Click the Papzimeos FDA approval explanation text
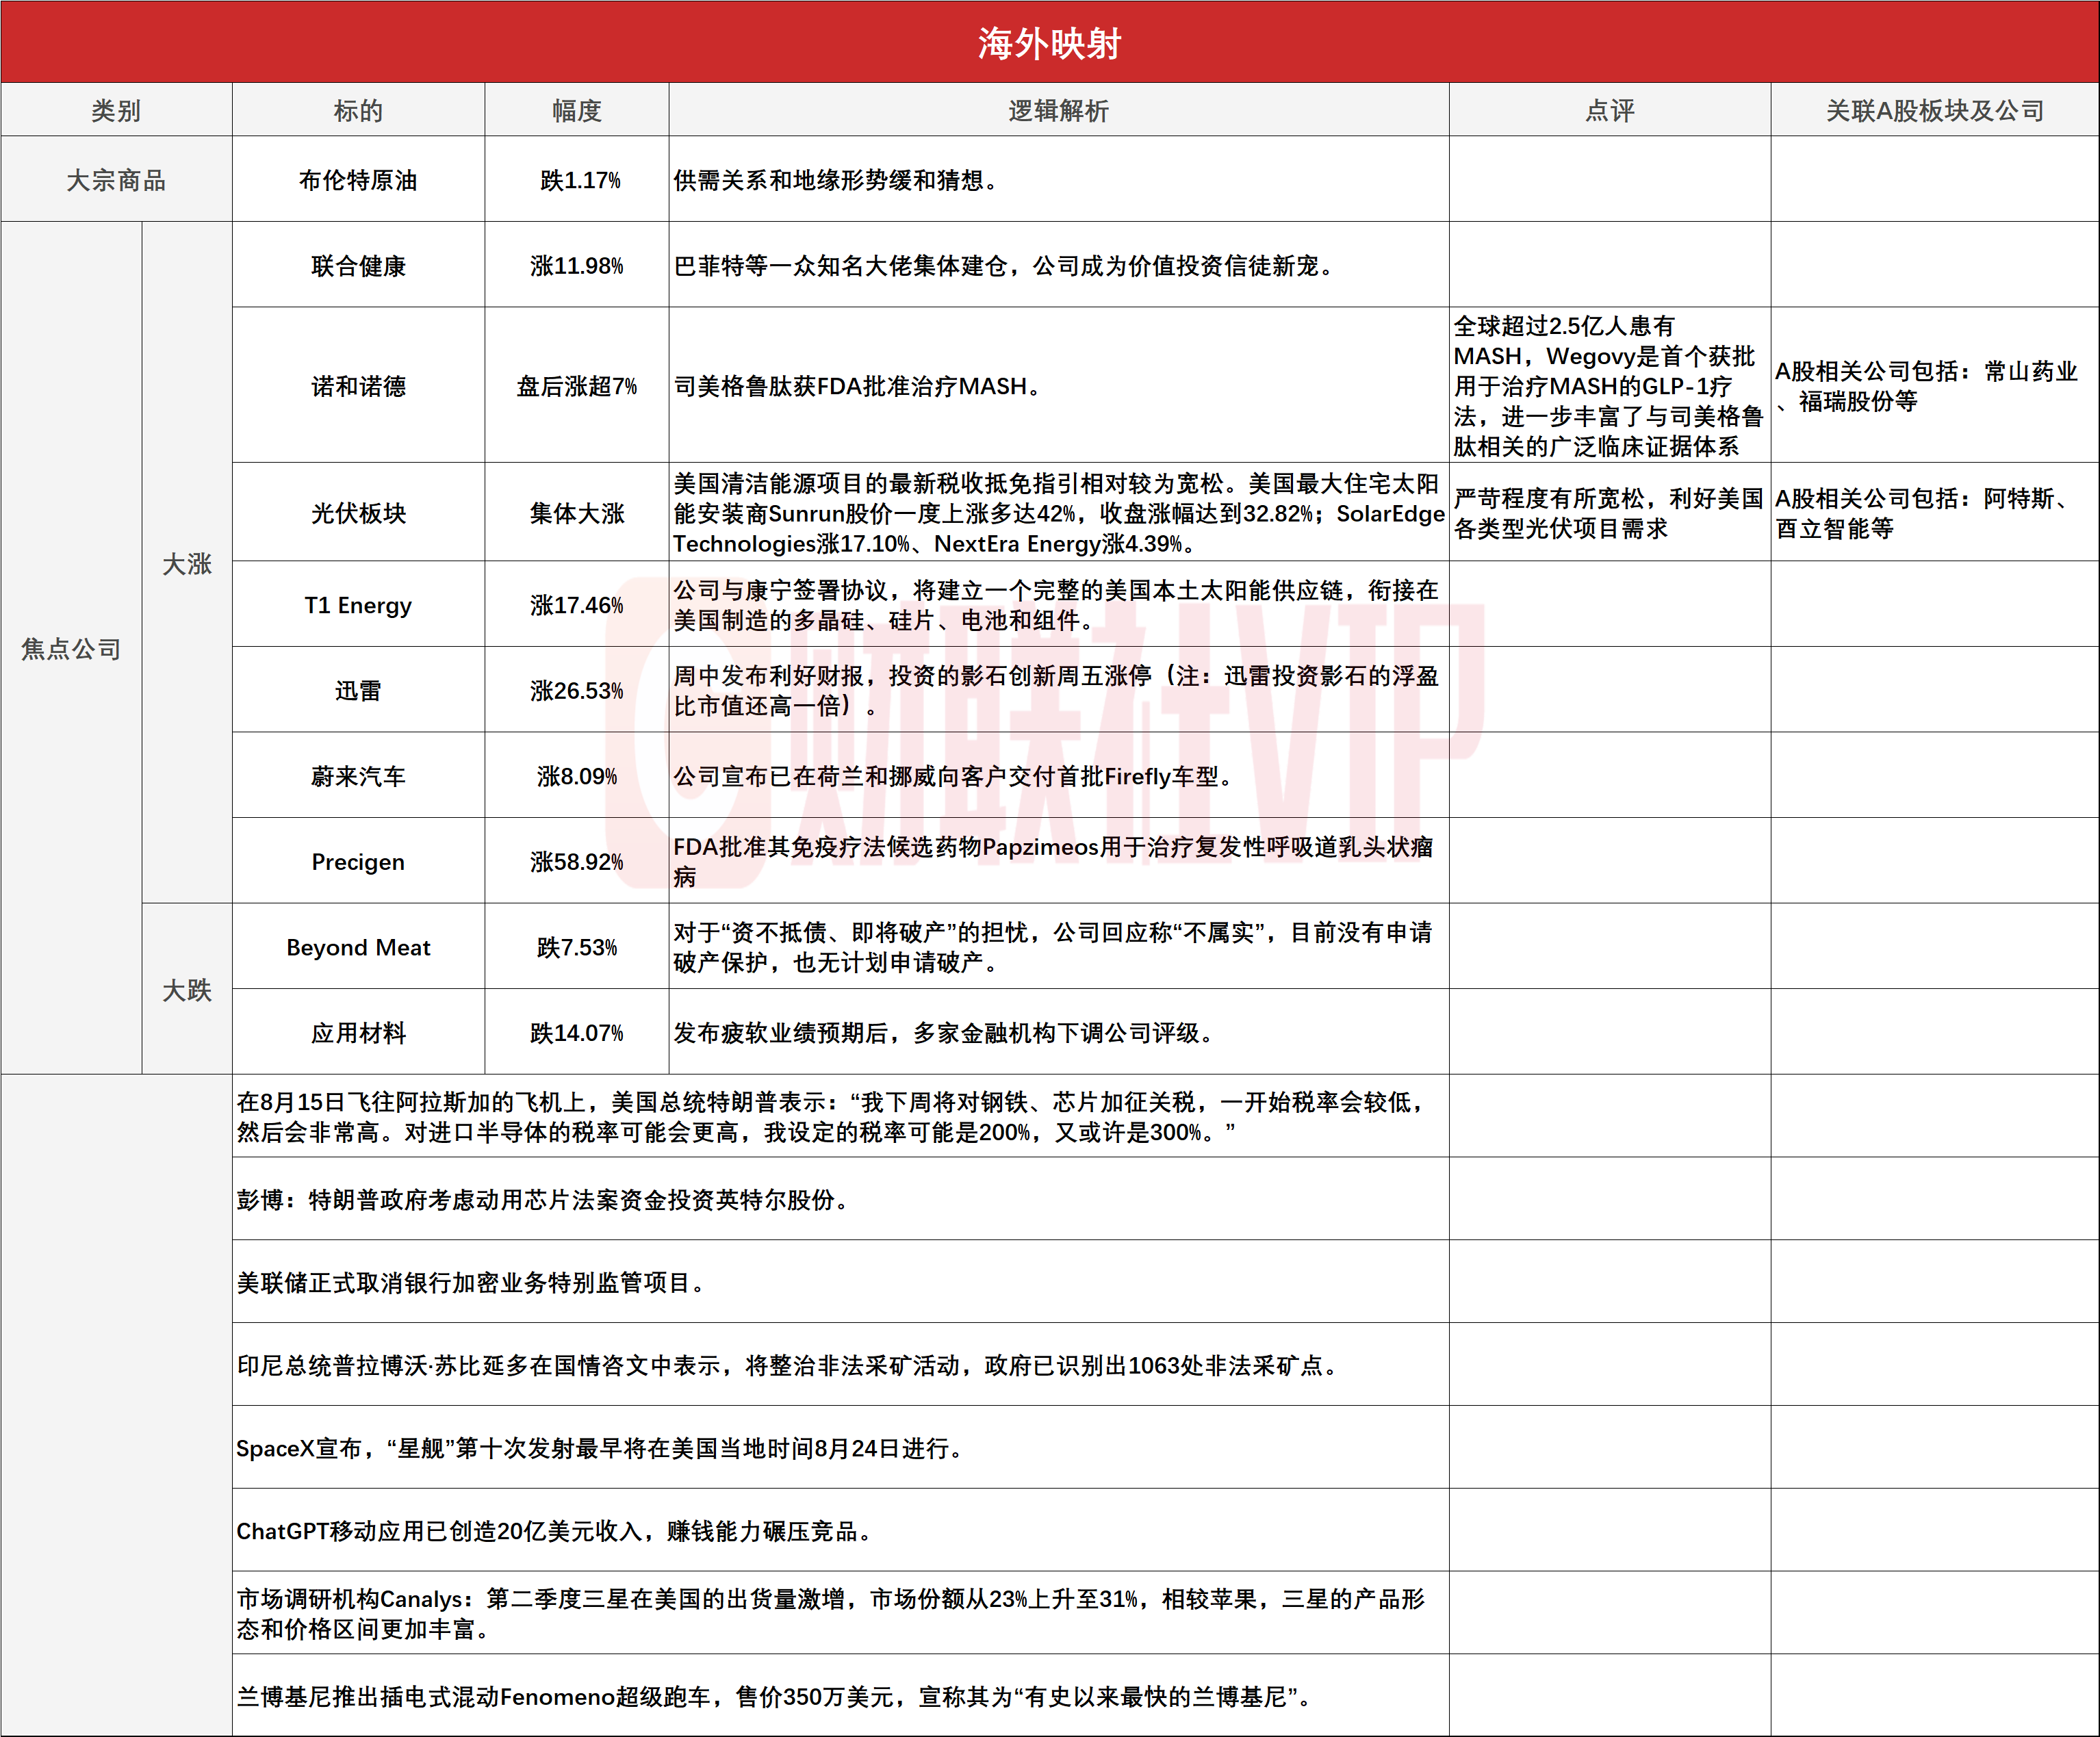The height and width of the screenshot is (1737, 2100). click(x=1053, y=861)
